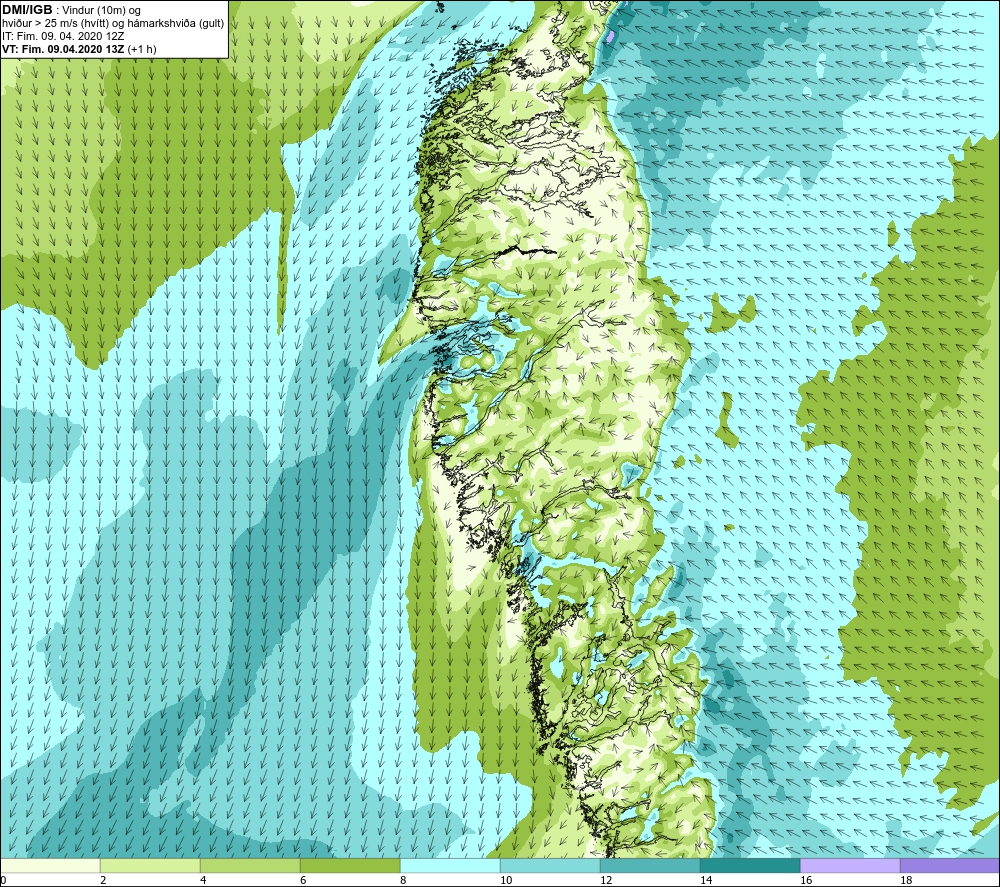Screen dimensions: 1000x887
Task: Click the legend label '10'
Action: (506, 880)
